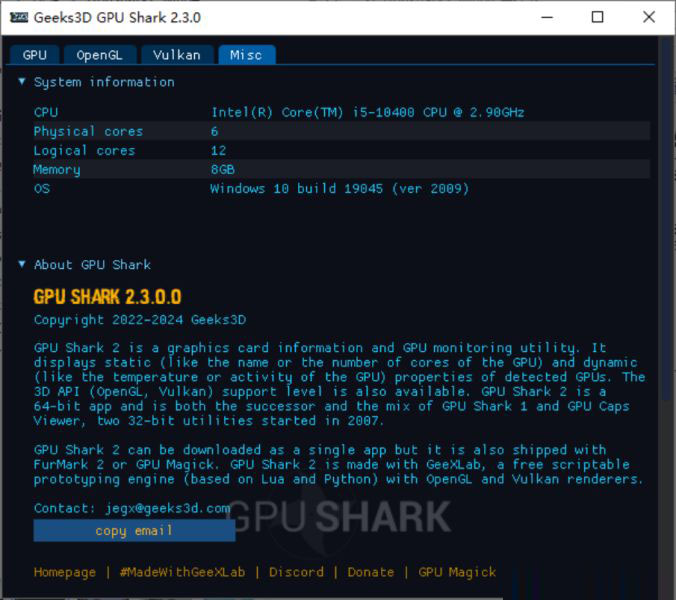
Task: Click the contact email 'jegx@geeks3d.com'
Action: click(168, 508)
